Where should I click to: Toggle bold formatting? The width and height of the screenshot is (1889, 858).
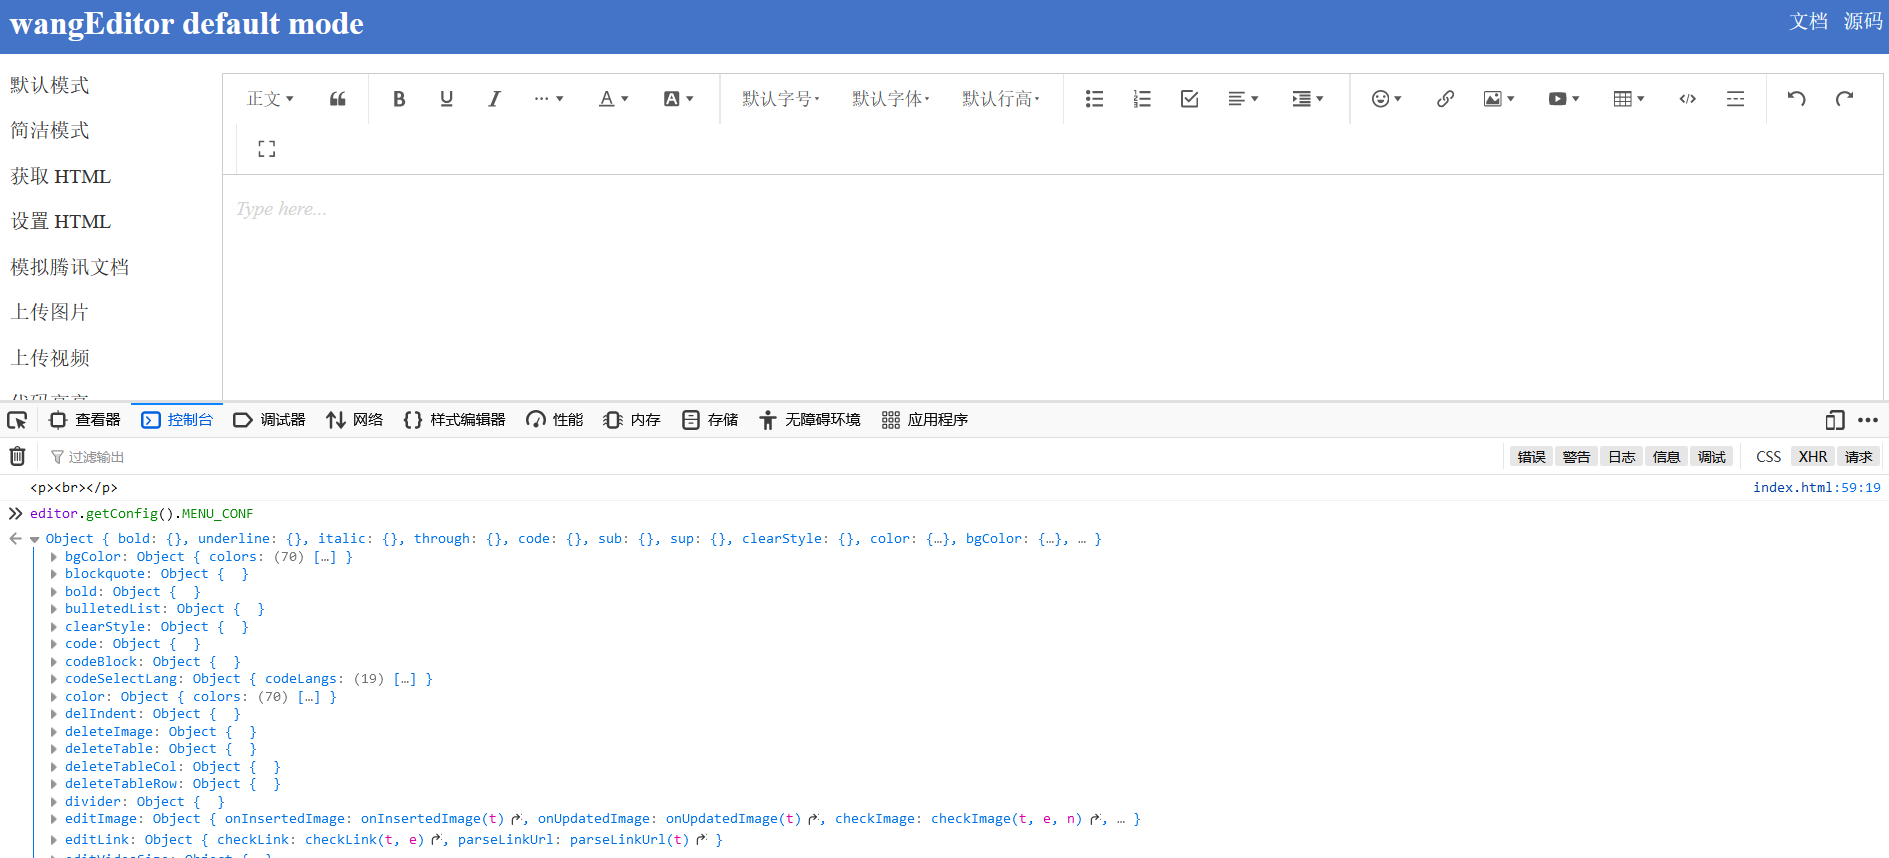click(399, 99)
